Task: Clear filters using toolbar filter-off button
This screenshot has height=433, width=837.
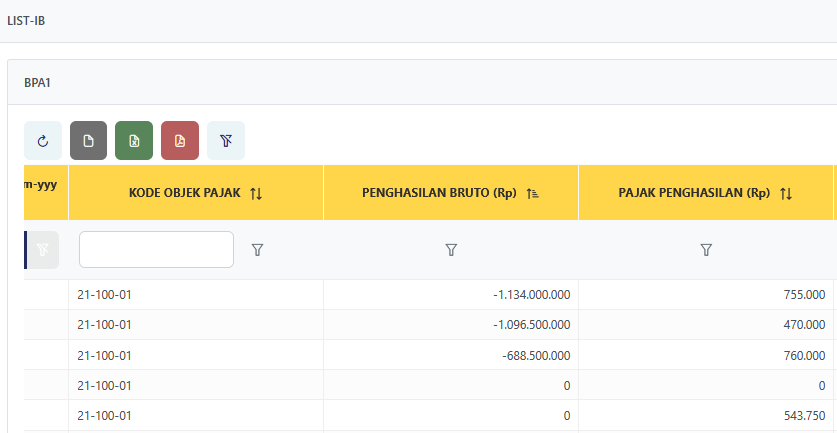Action: point(226,140)
